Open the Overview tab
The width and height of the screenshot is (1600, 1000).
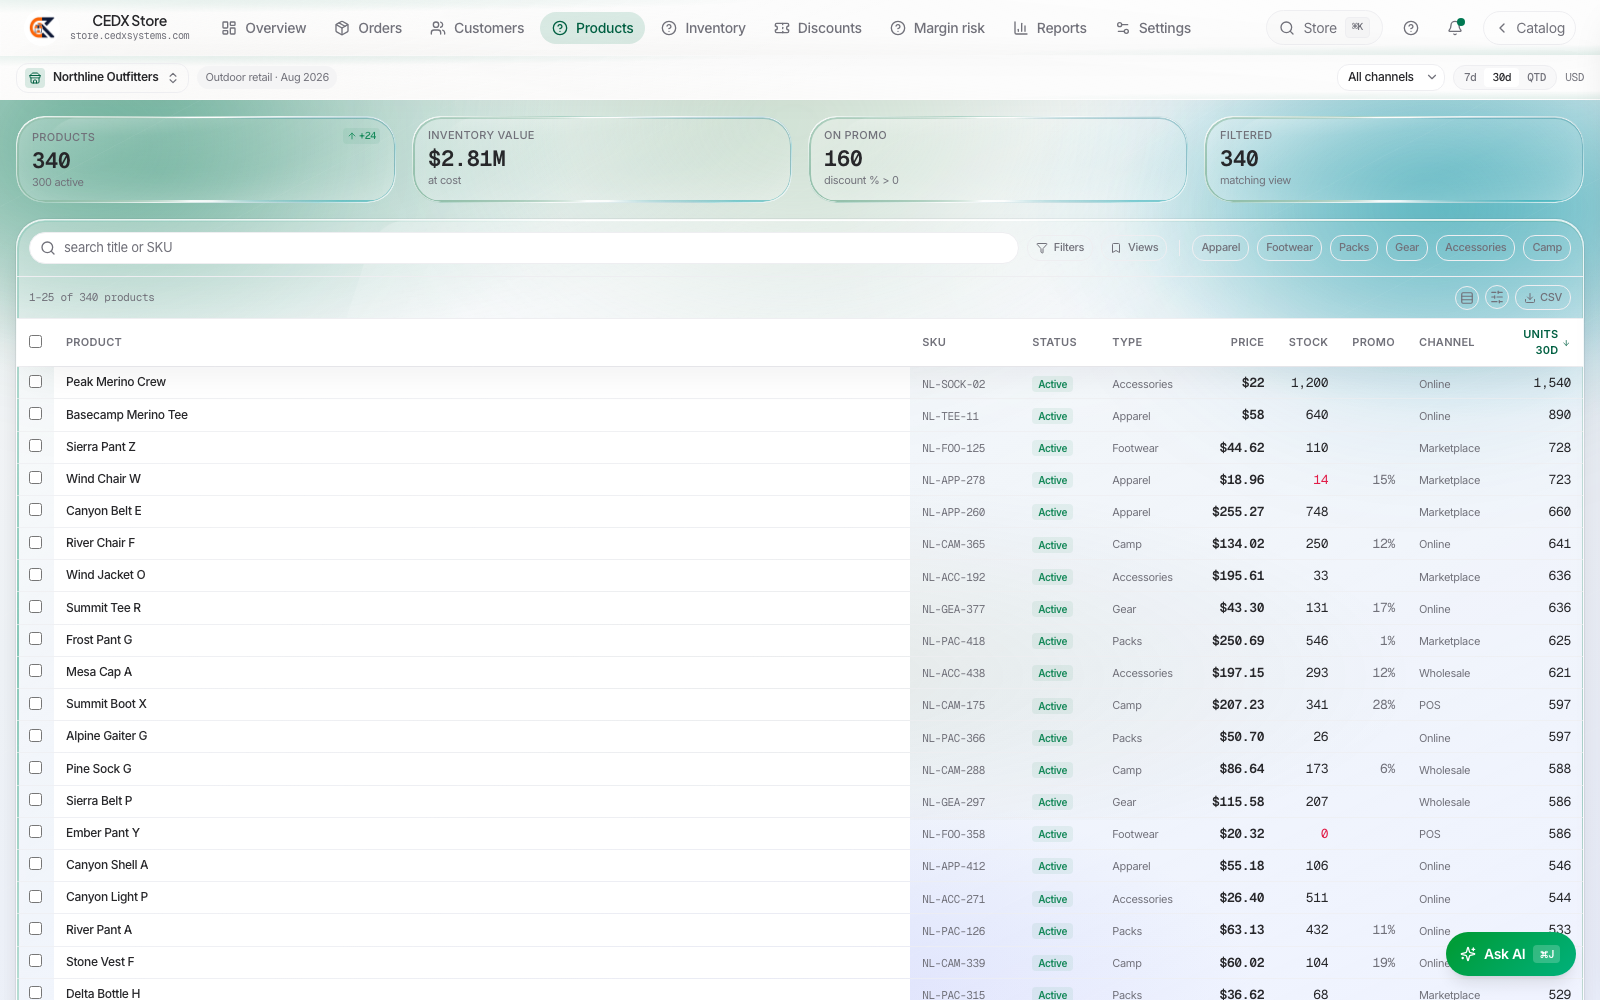point(264,28)
